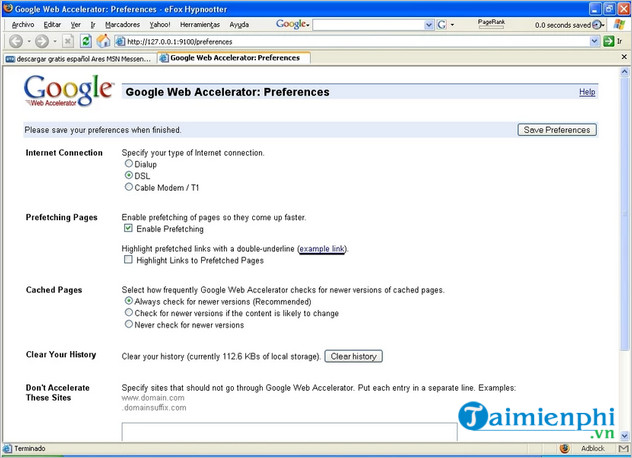Image resolution: width=632 pixels, height=458 pixels.
Task: Click the Don't Accelerate sites text area
Action: click(289, 432)
